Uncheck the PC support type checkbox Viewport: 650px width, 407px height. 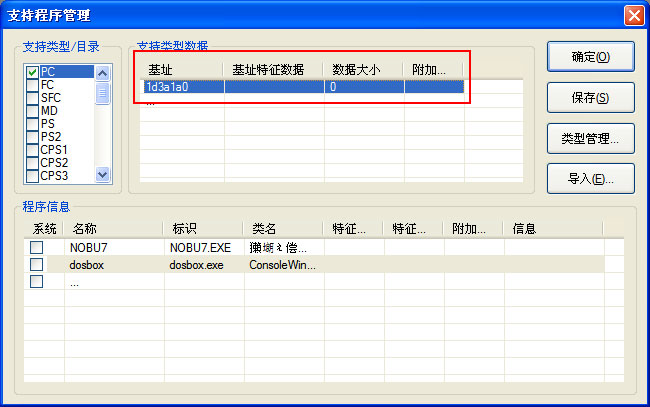33,72
